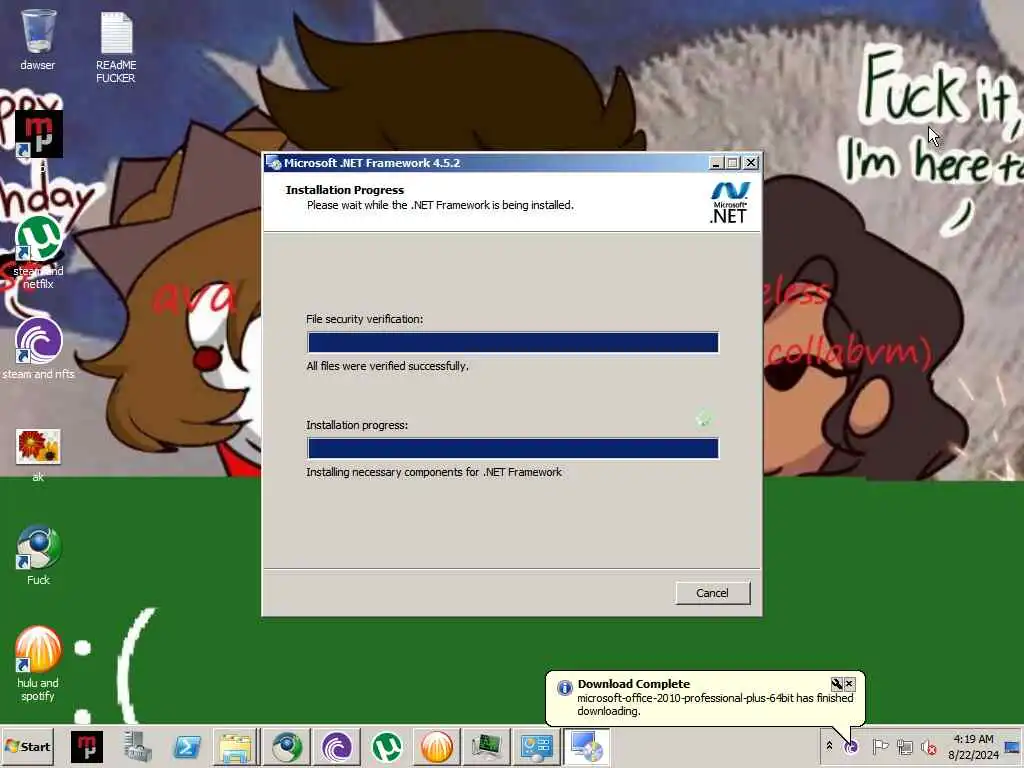Click the 'File security verification:' label

point(364,319)
